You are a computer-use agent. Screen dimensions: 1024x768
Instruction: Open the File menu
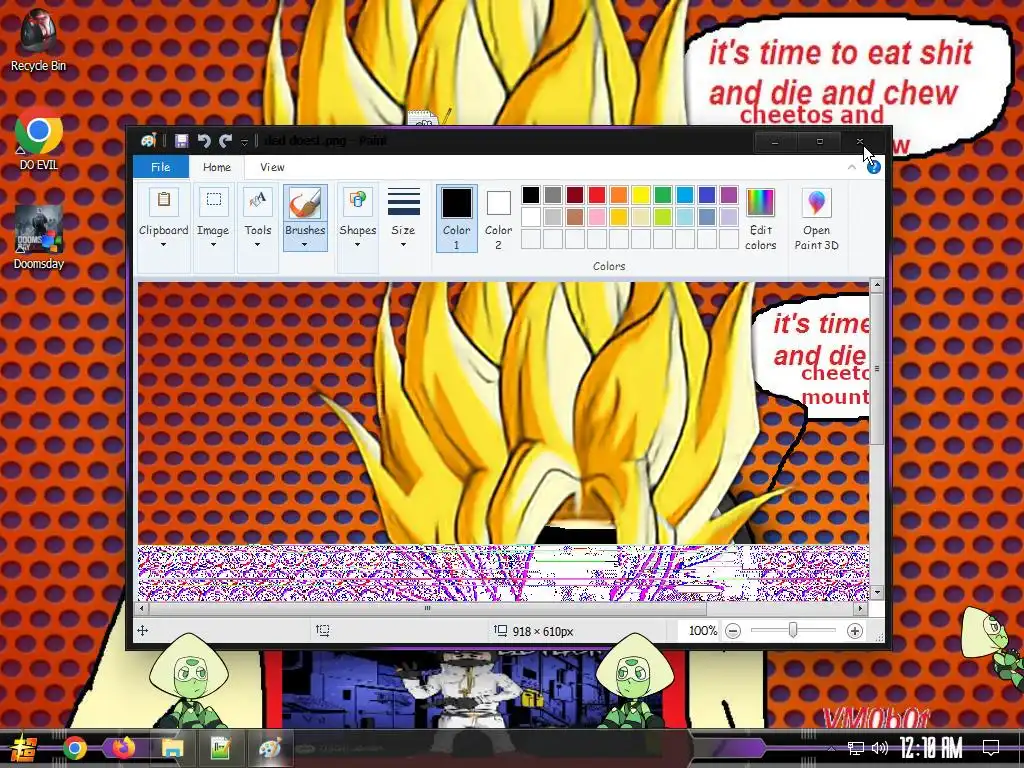(161, 167)
